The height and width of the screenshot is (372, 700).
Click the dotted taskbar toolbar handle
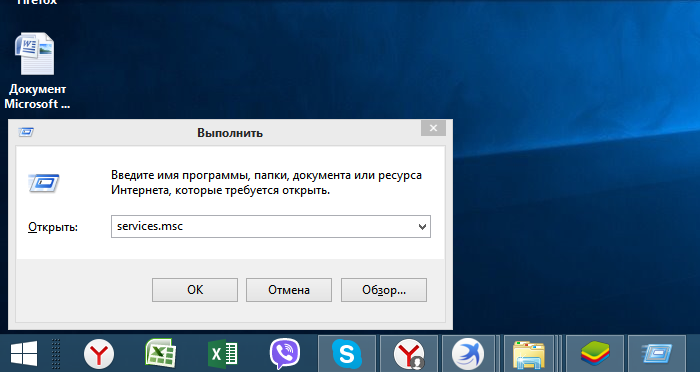pos(55,354)
